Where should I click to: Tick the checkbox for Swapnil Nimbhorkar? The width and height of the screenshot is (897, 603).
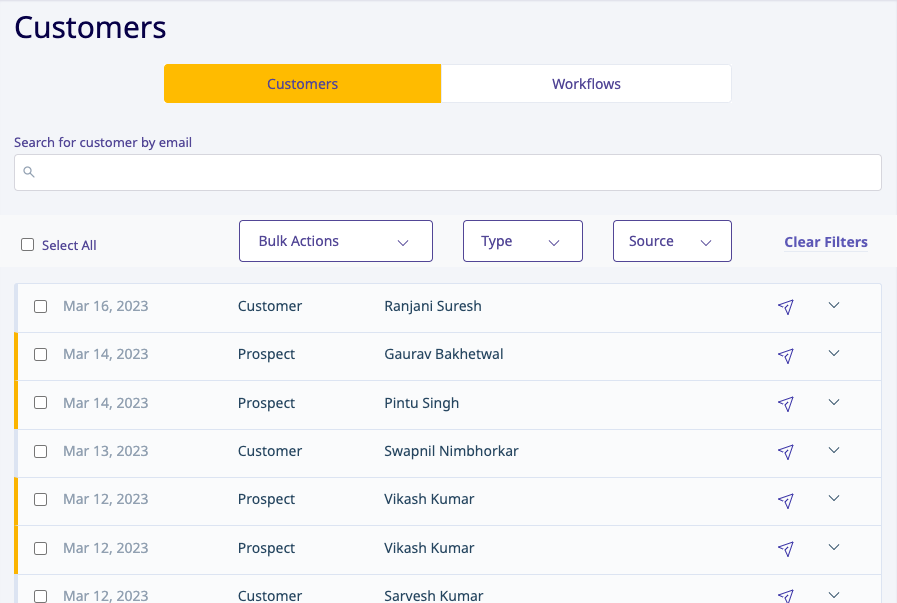41,452
